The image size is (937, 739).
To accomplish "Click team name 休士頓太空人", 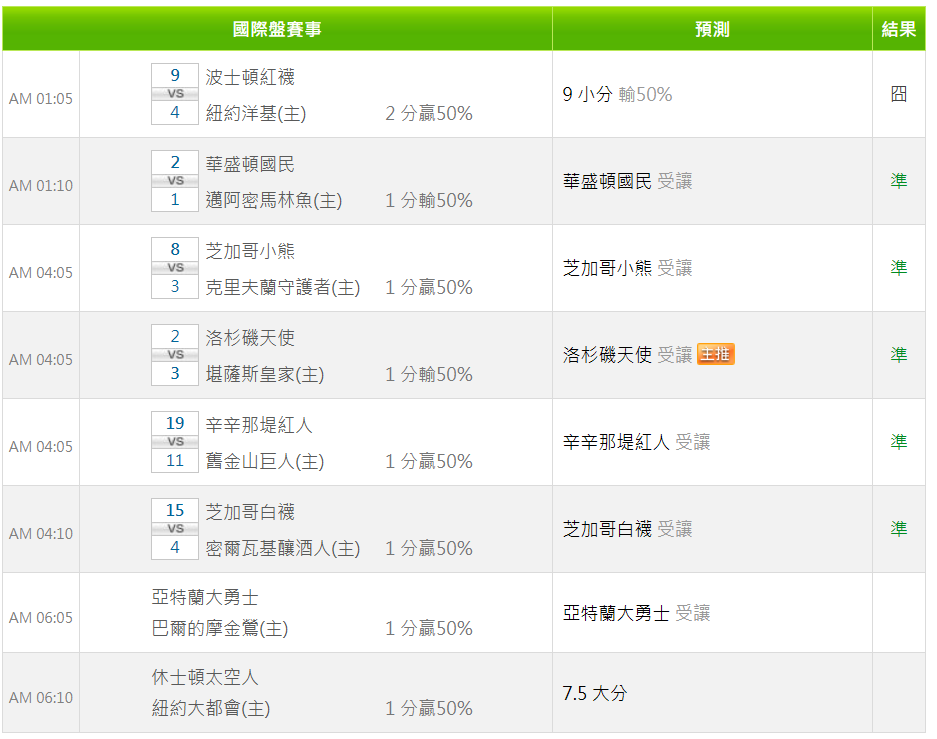I will (205, 677).
